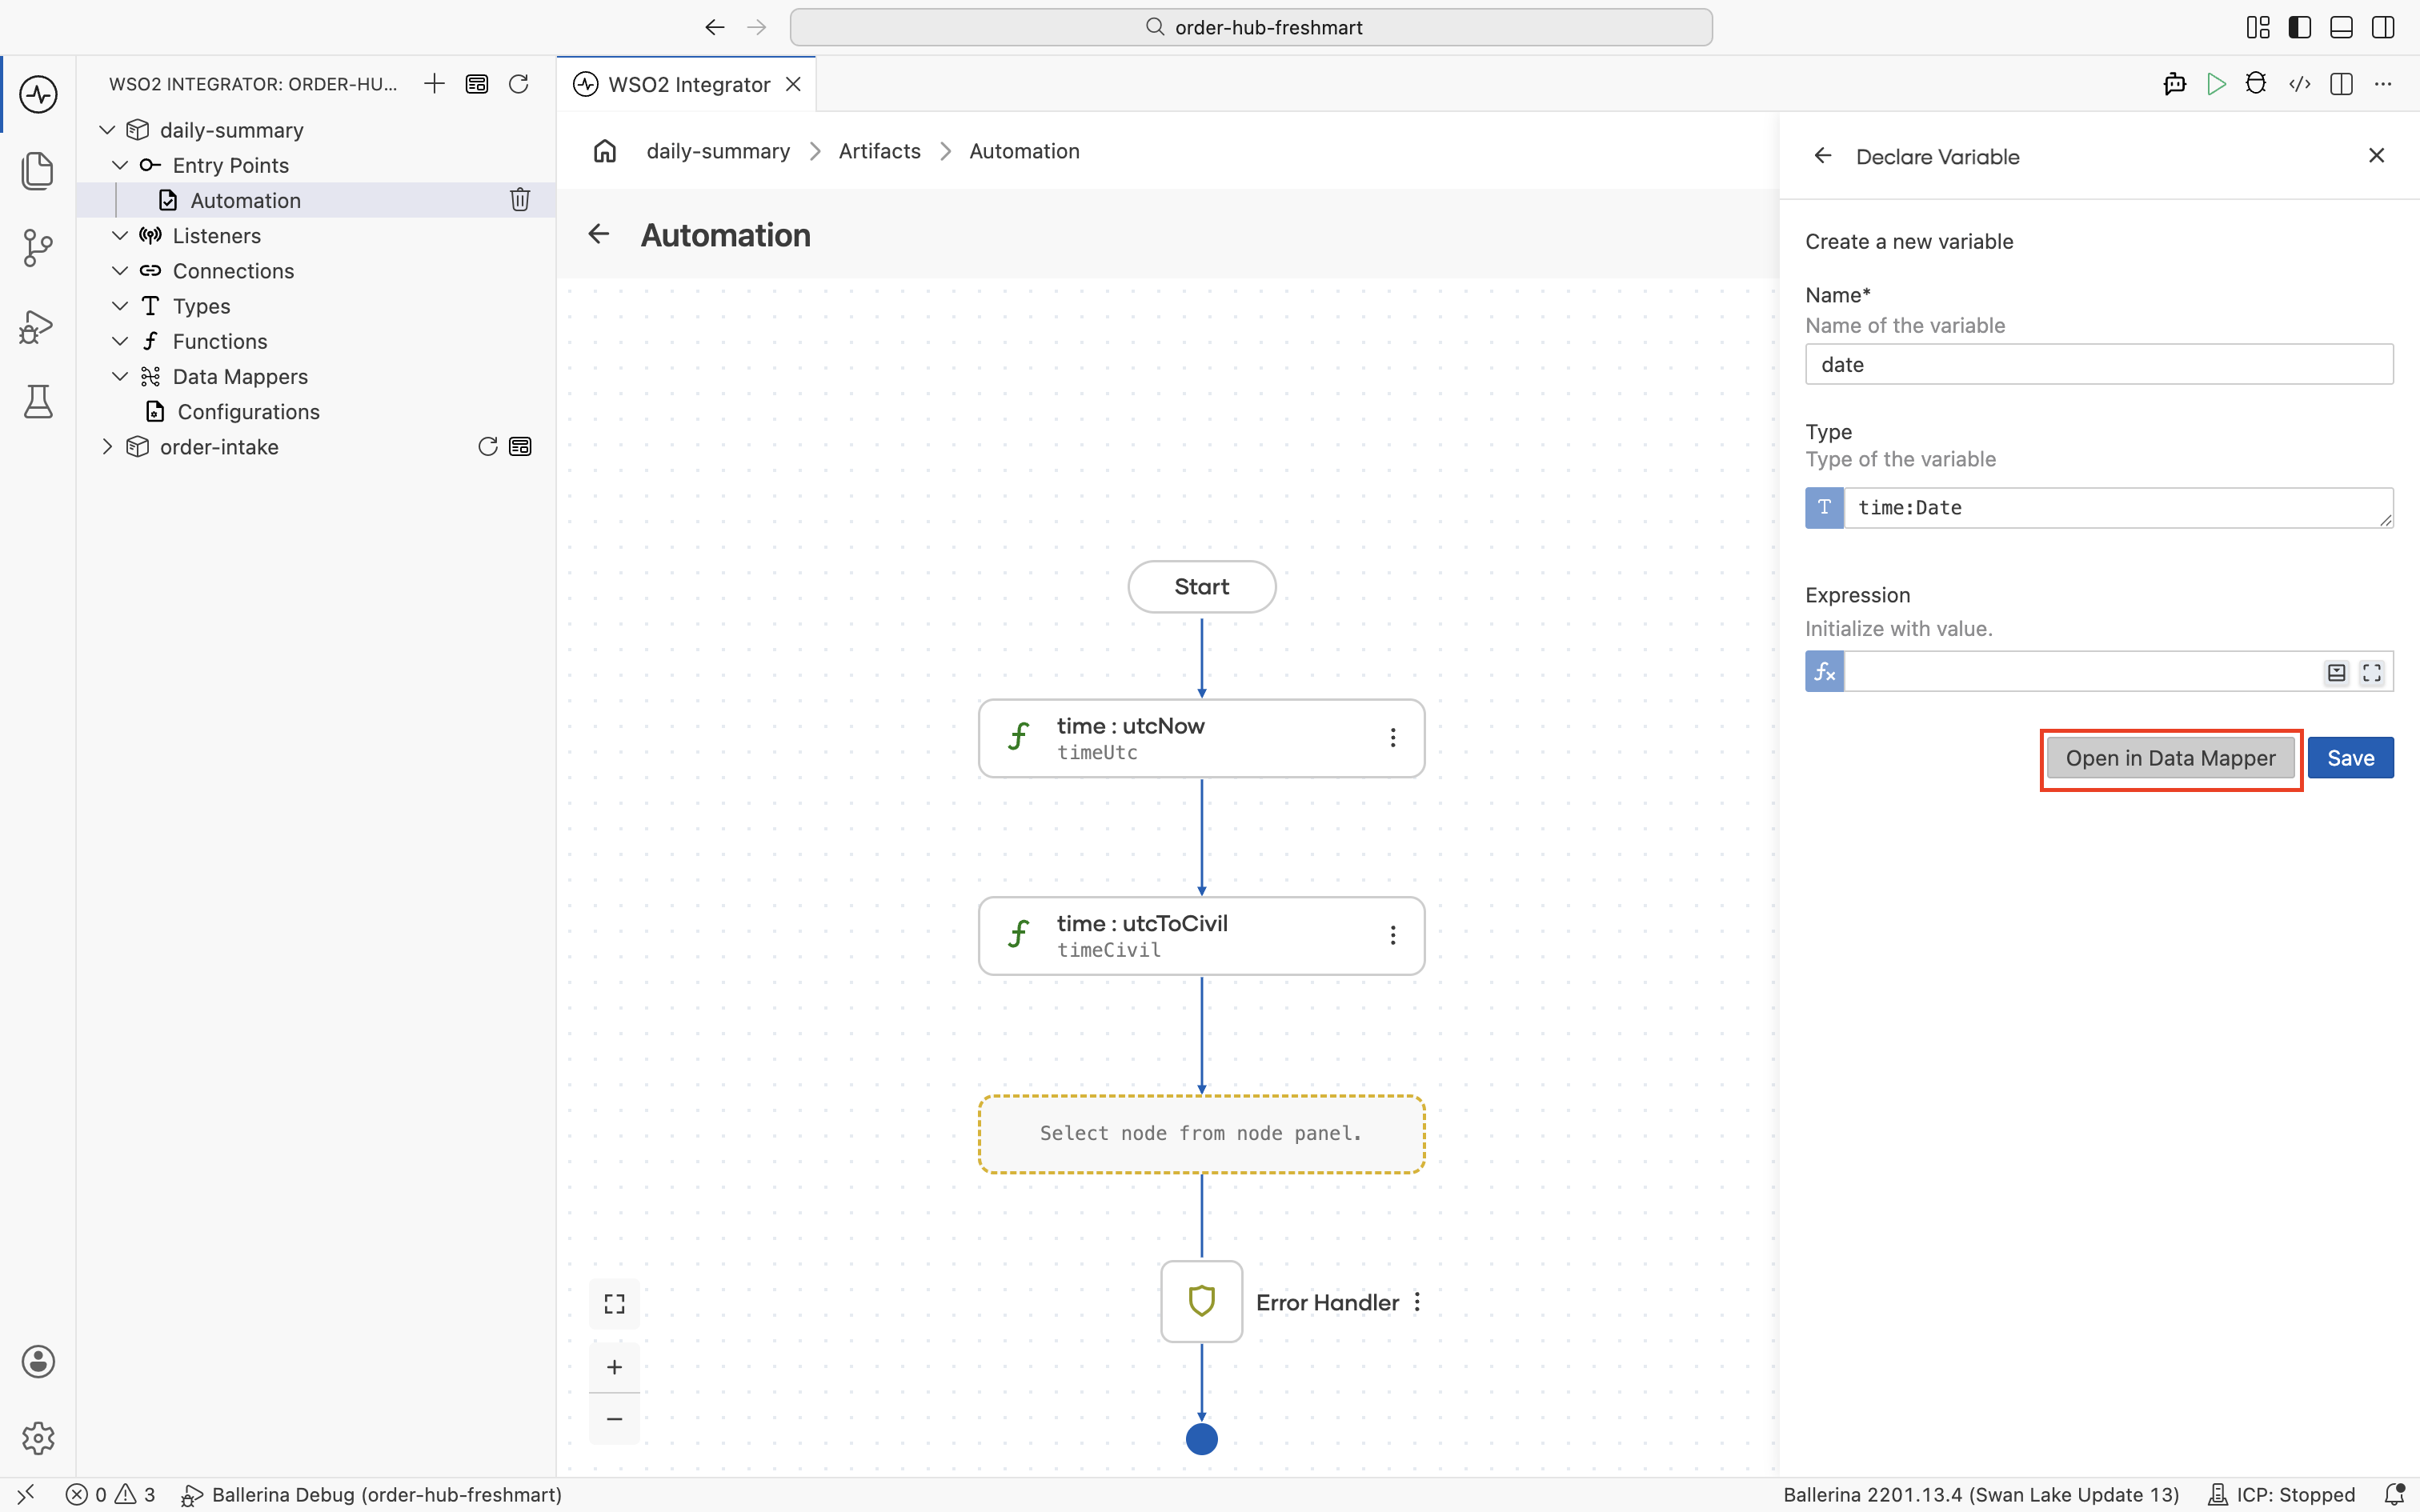Zoom in on the flow diagram

click(614, 1367)
